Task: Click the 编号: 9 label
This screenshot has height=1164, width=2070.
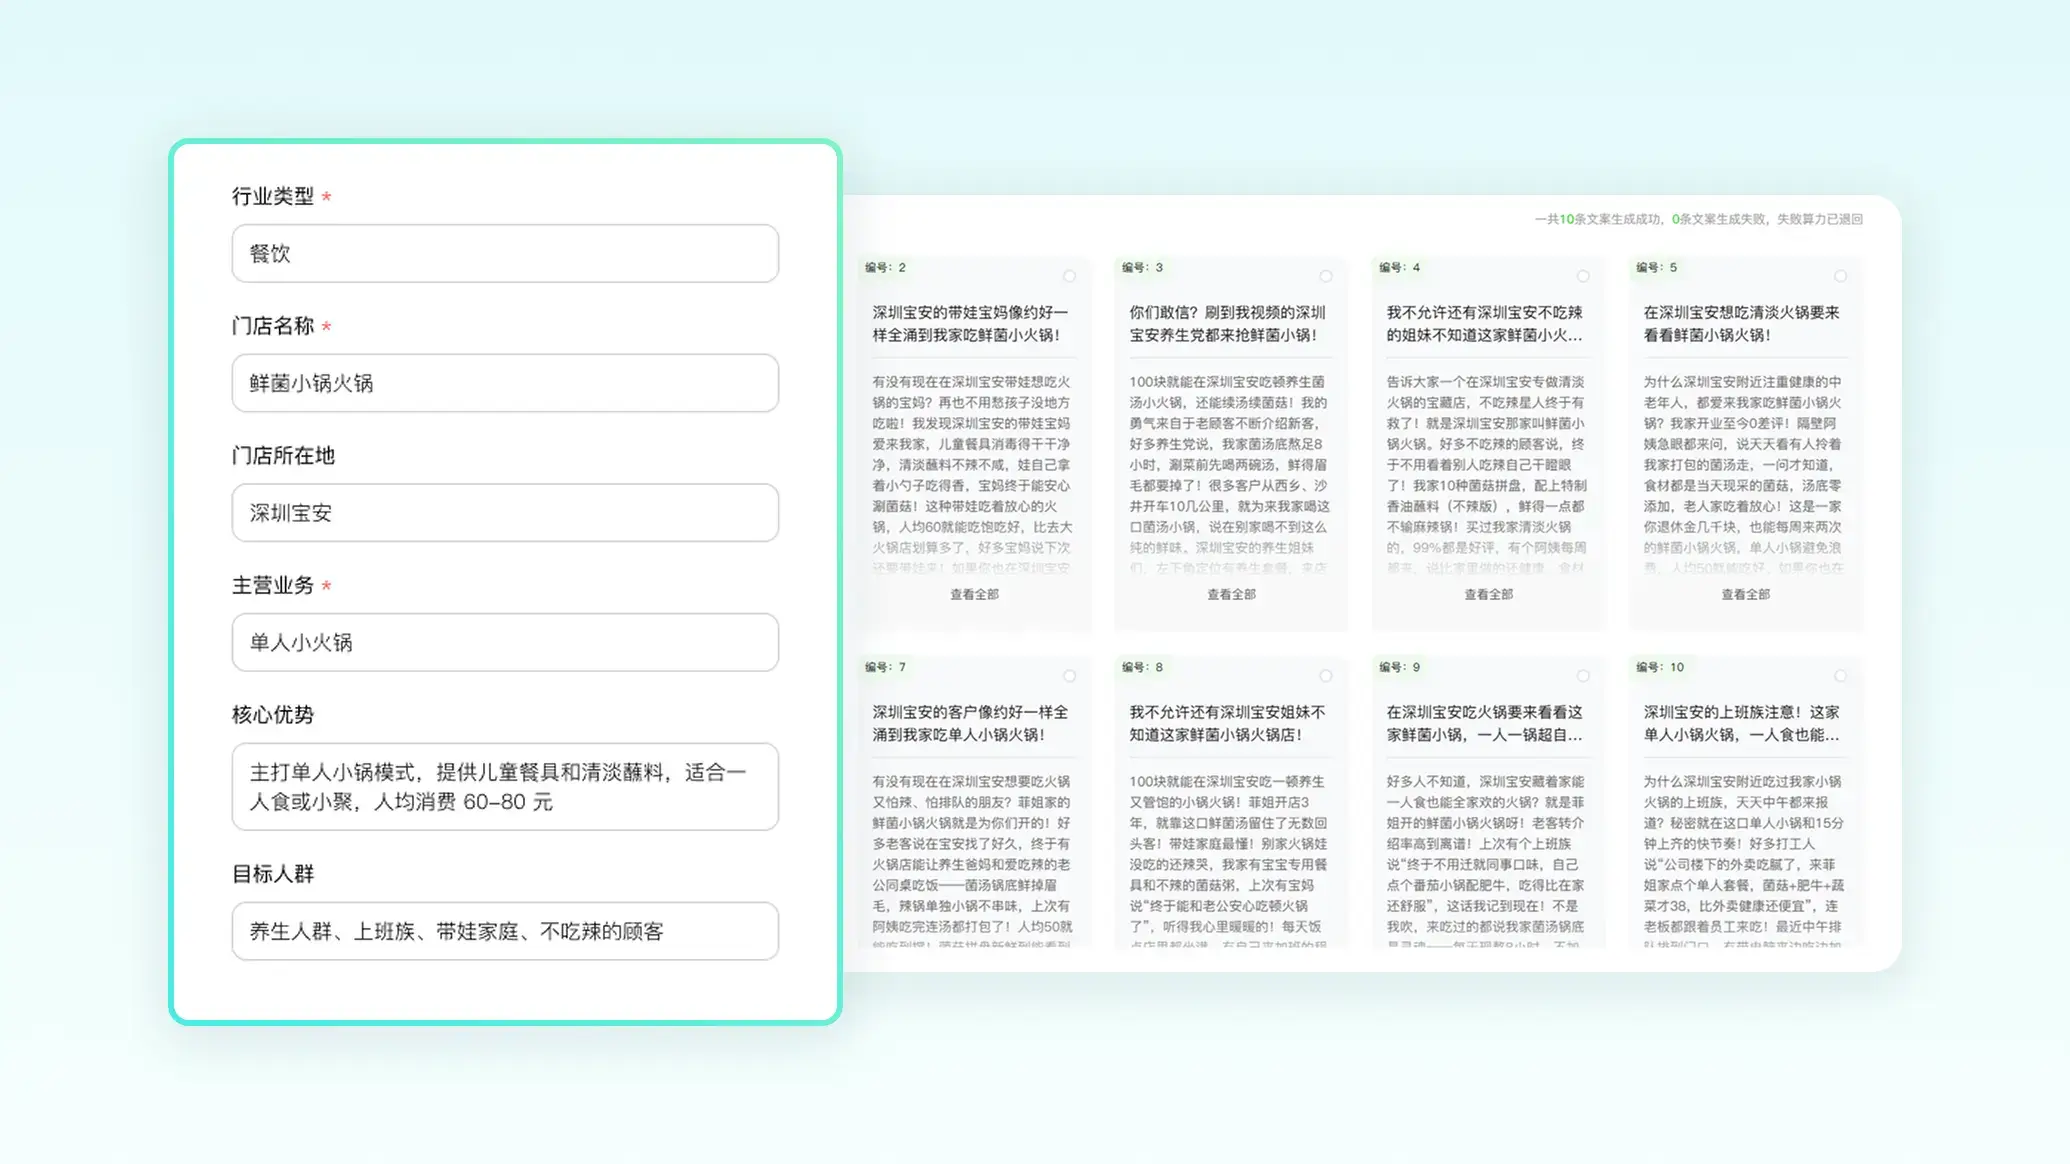Action: (x=1399, y=667)
